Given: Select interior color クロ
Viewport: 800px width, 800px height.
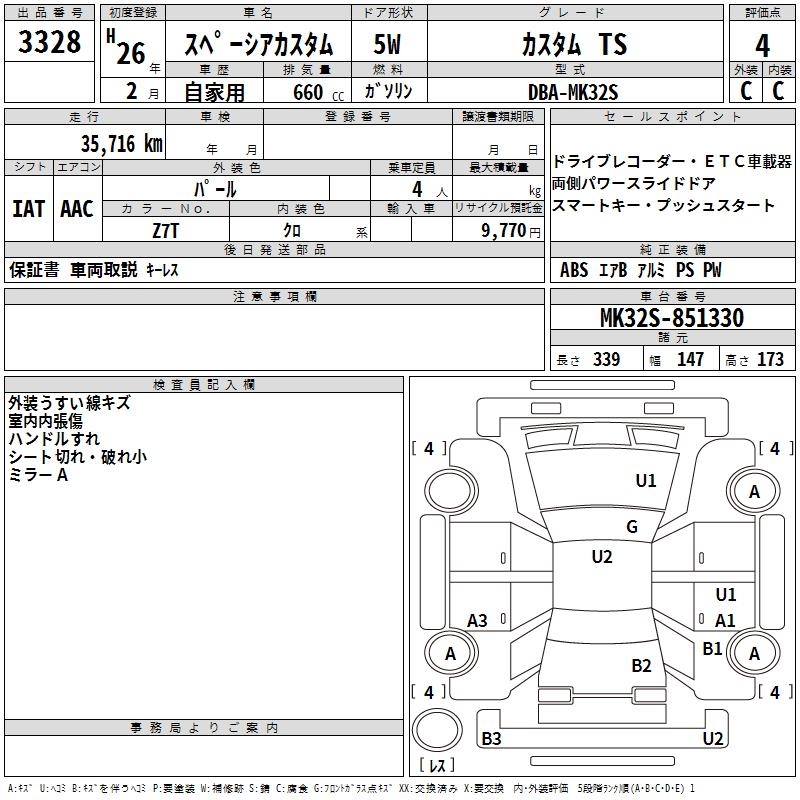Looking at the screenshot, I should [x=292, y=231].
